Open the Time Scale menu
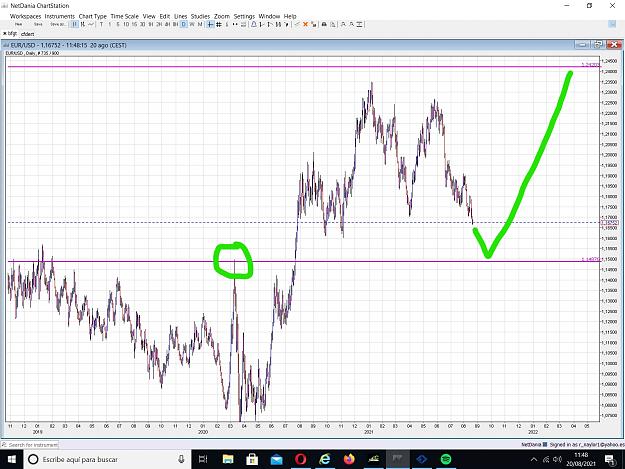This screenshot has height=469, width=625. coord(125,16)
